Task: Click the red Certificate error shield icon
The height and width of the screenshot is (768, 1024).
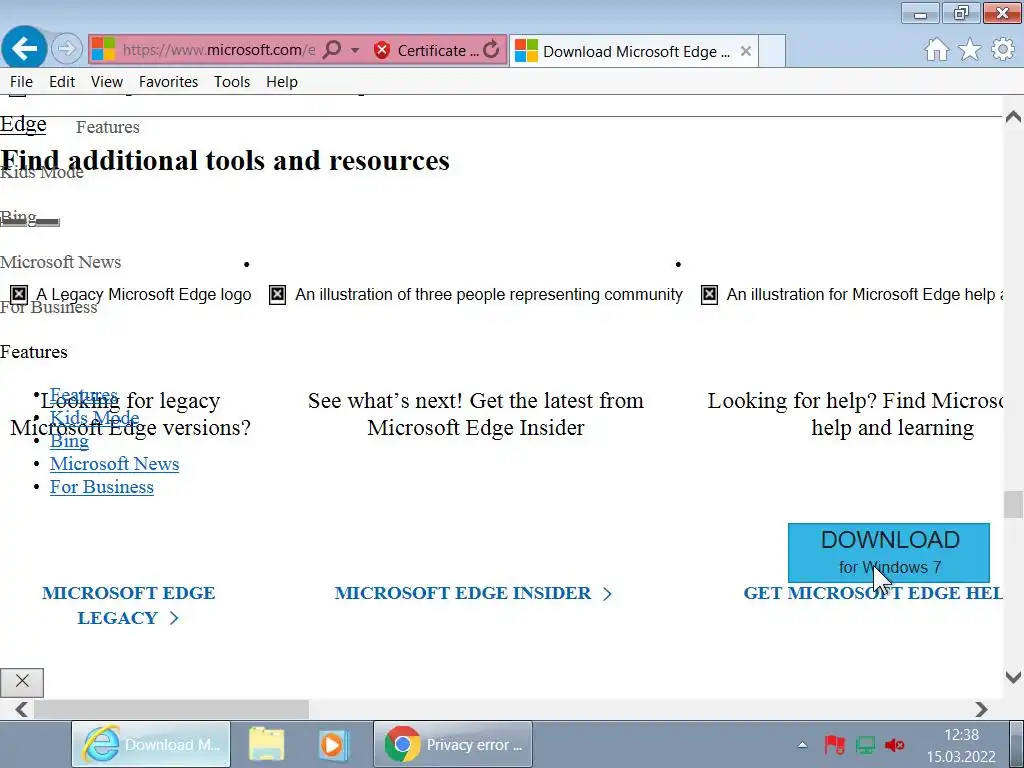Action: [382, 50]
